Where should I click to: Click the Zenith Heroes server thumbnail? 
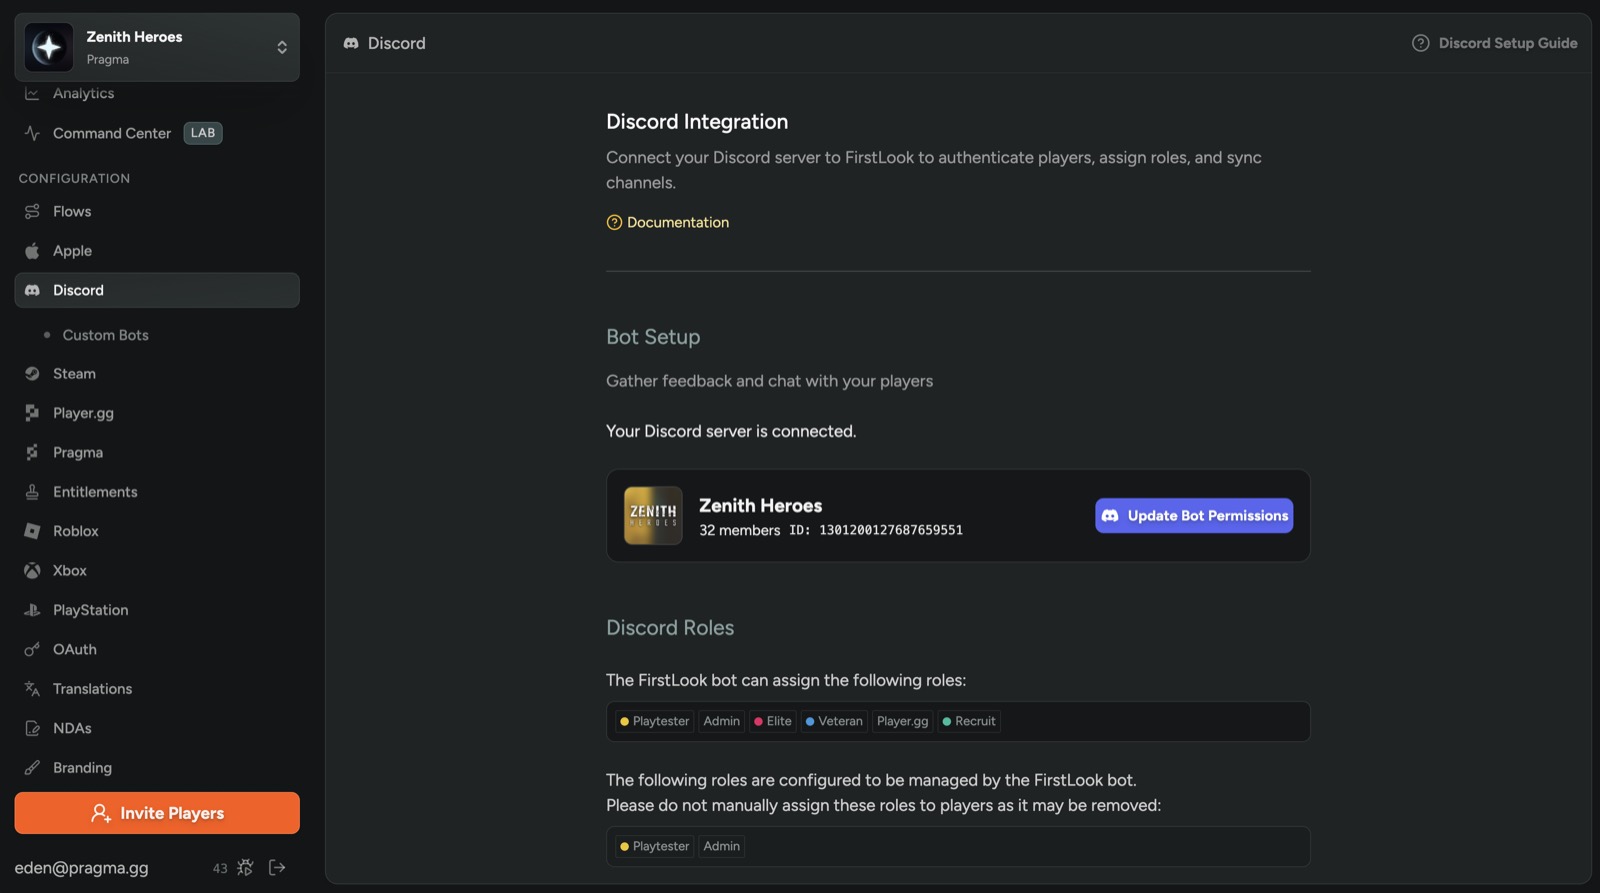coord(653,516)
